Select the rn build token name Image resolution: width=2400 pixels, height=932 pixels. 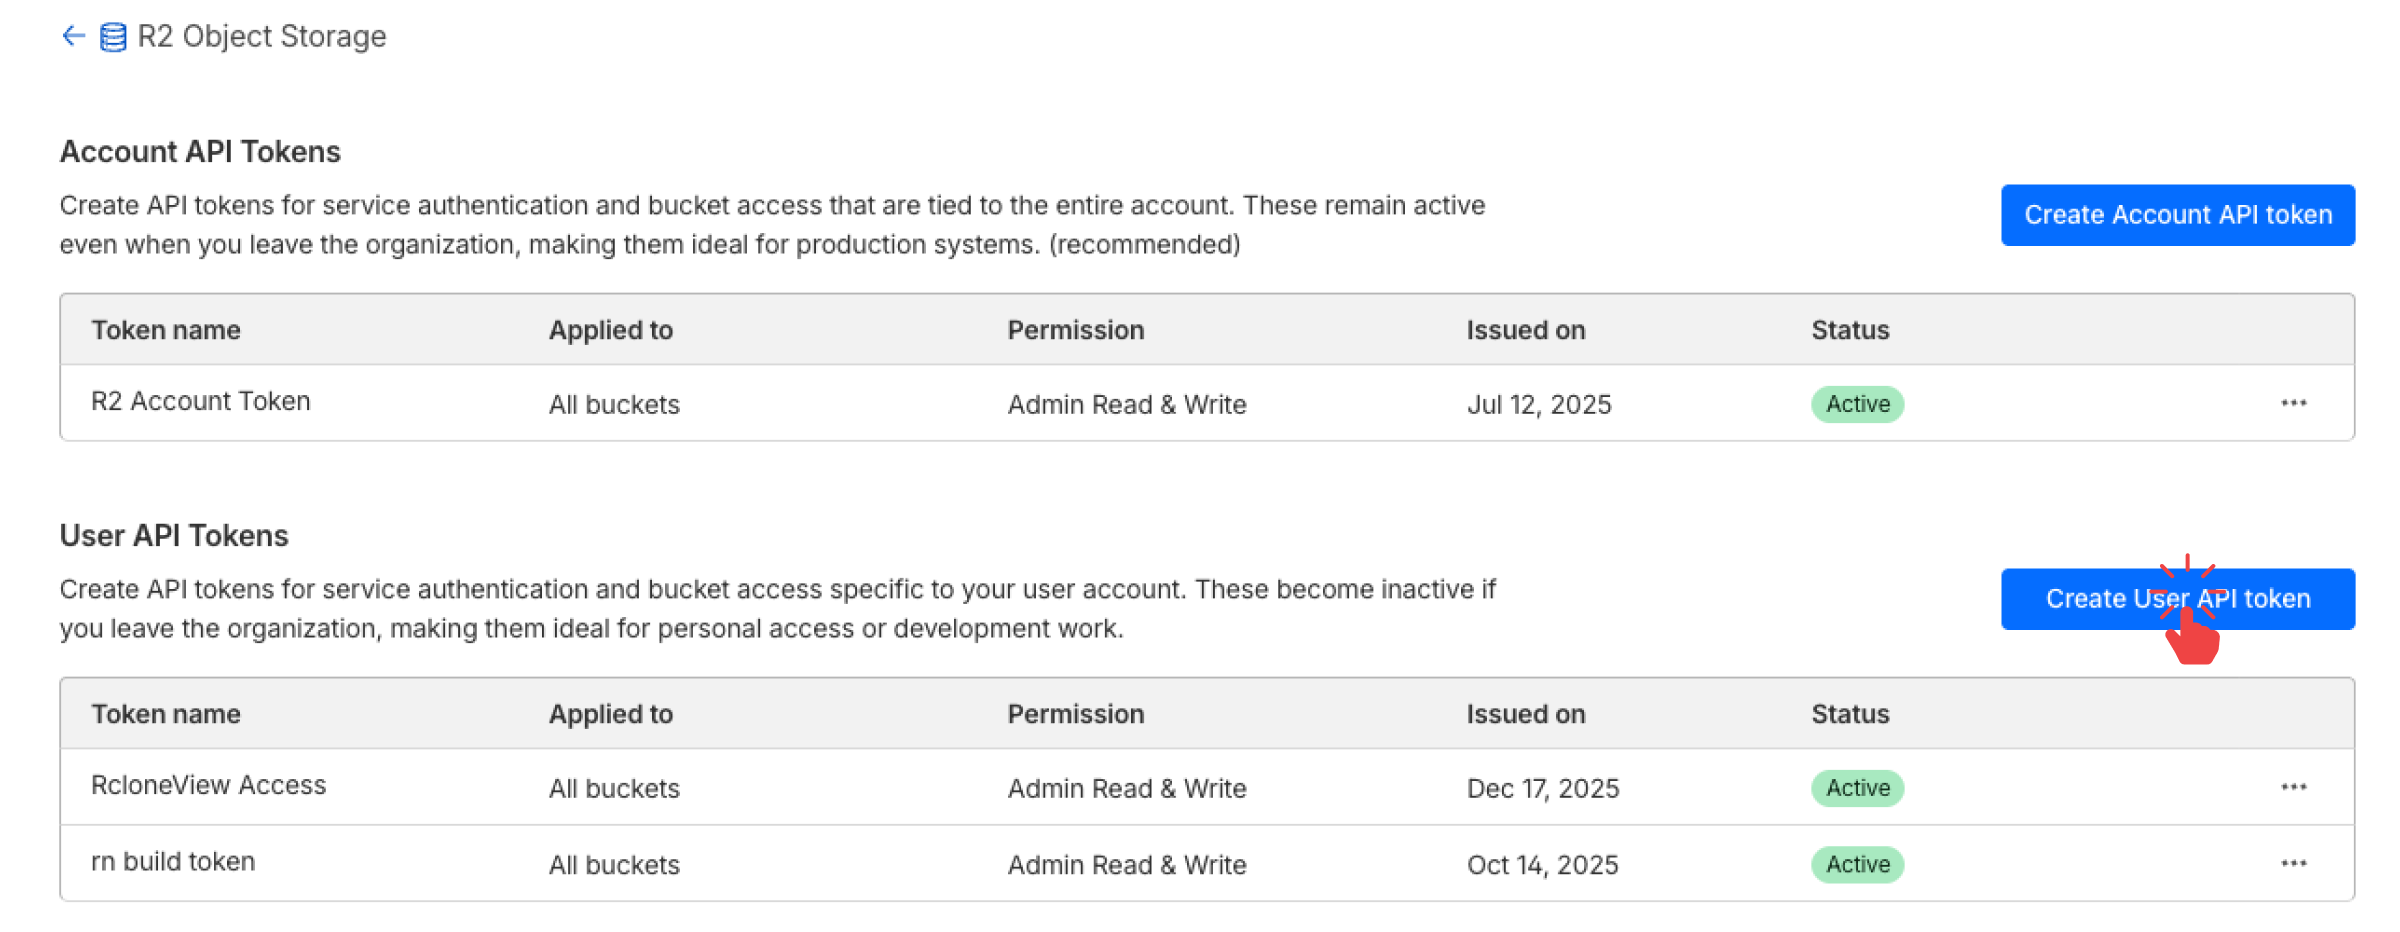click(x=172, y=861)
